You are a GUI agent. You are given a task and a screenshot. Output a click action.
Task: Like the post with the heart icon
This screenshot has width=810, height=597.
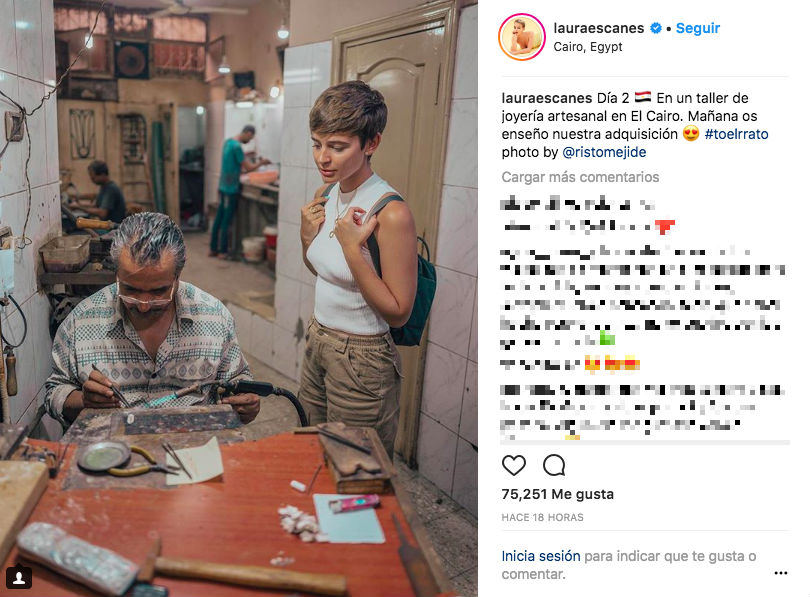pyautogui.click(x=513, y=465)
